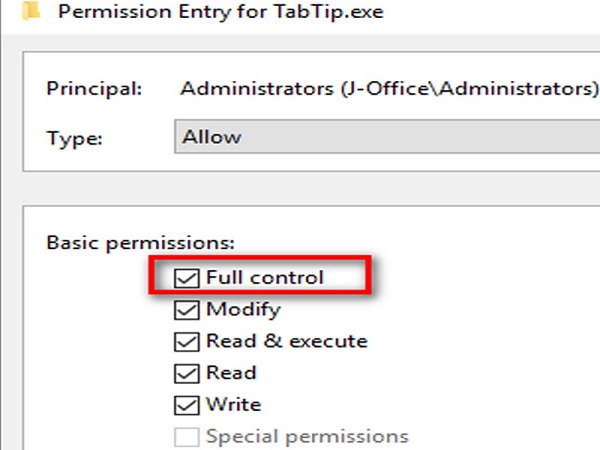Click the greyed Special permissions checkbox
The width and height of the screenshot is (600, 450).
click(x=187, y=436)
